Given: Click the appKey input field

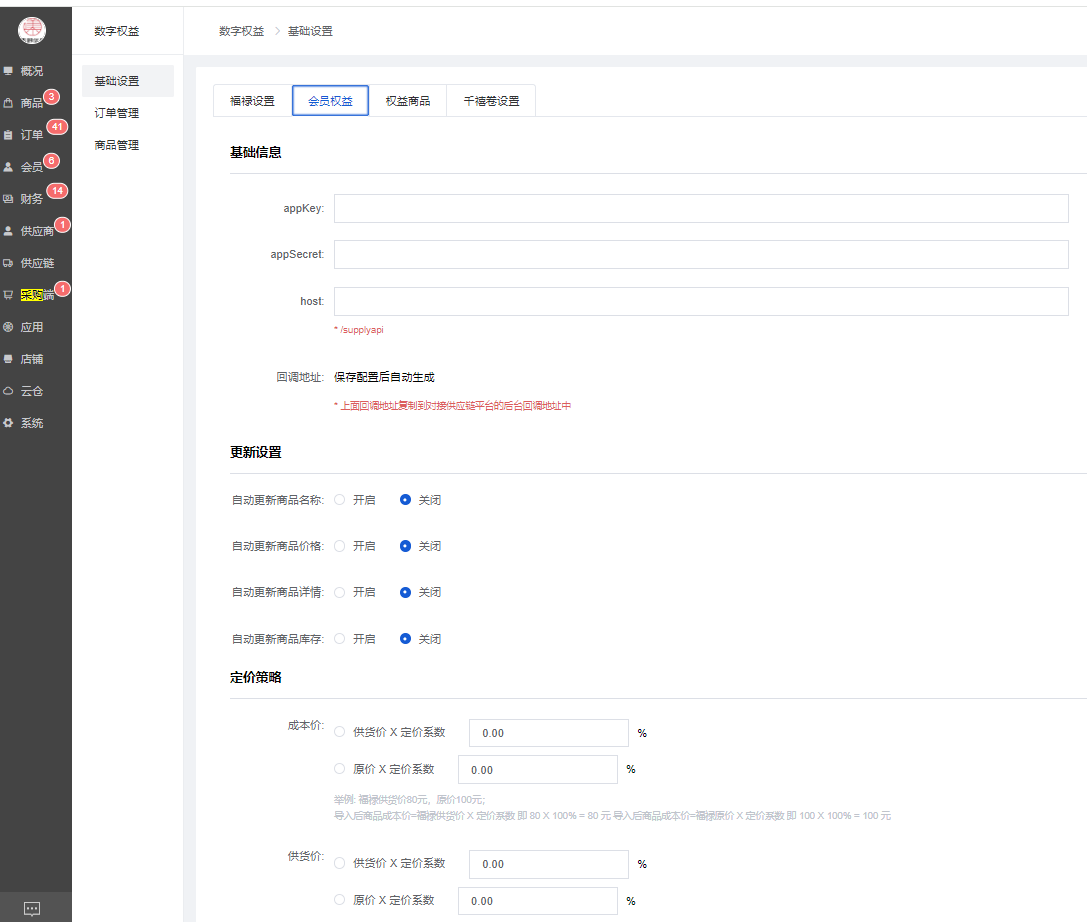Looking at the screenshot, I should (x=700, y=208).
